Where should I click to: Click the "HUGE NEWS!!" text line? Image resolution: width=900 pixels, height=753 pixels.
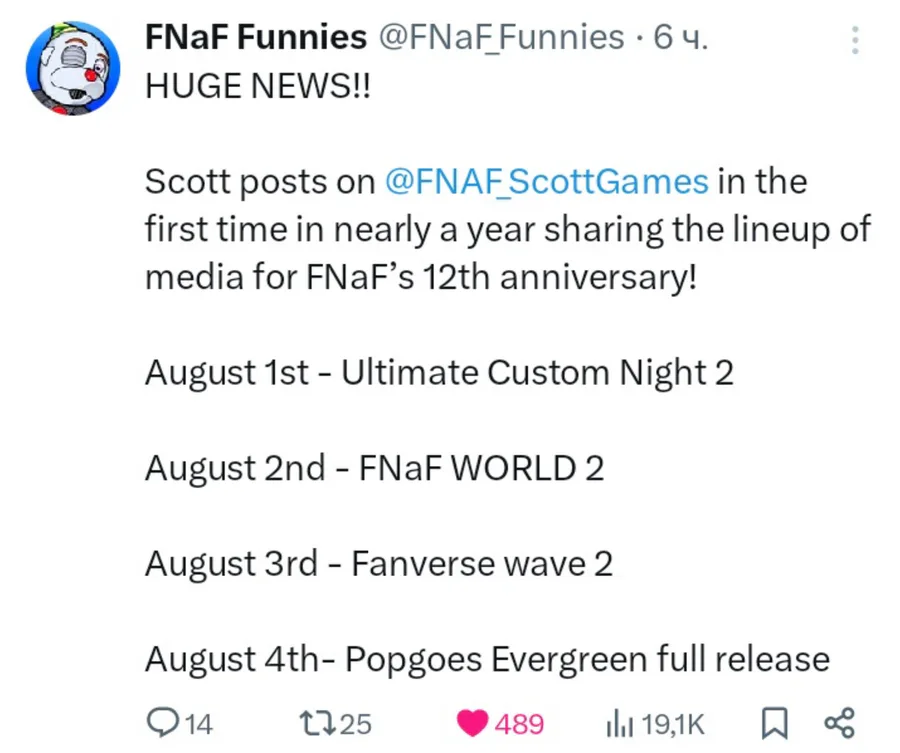[258, 87]
